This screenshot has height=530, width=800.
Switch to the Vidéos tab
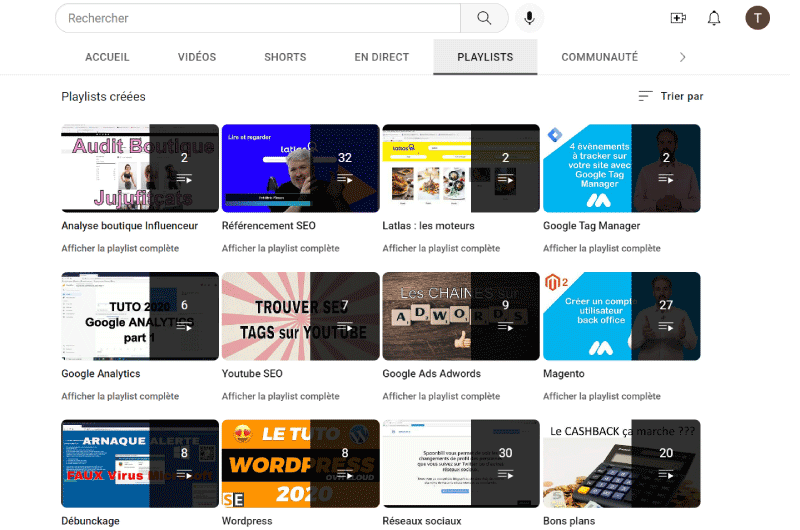pos(197,57)
